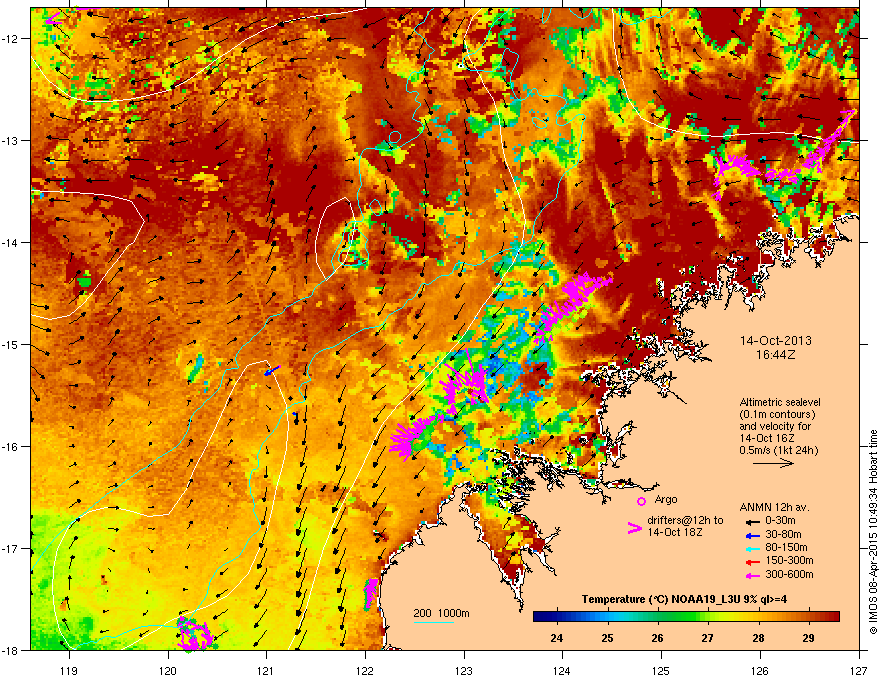Screen dimensions: 880x680
Task: Click the latitude axis label -18
Action: pyautogui.click(x=11, y=650)
